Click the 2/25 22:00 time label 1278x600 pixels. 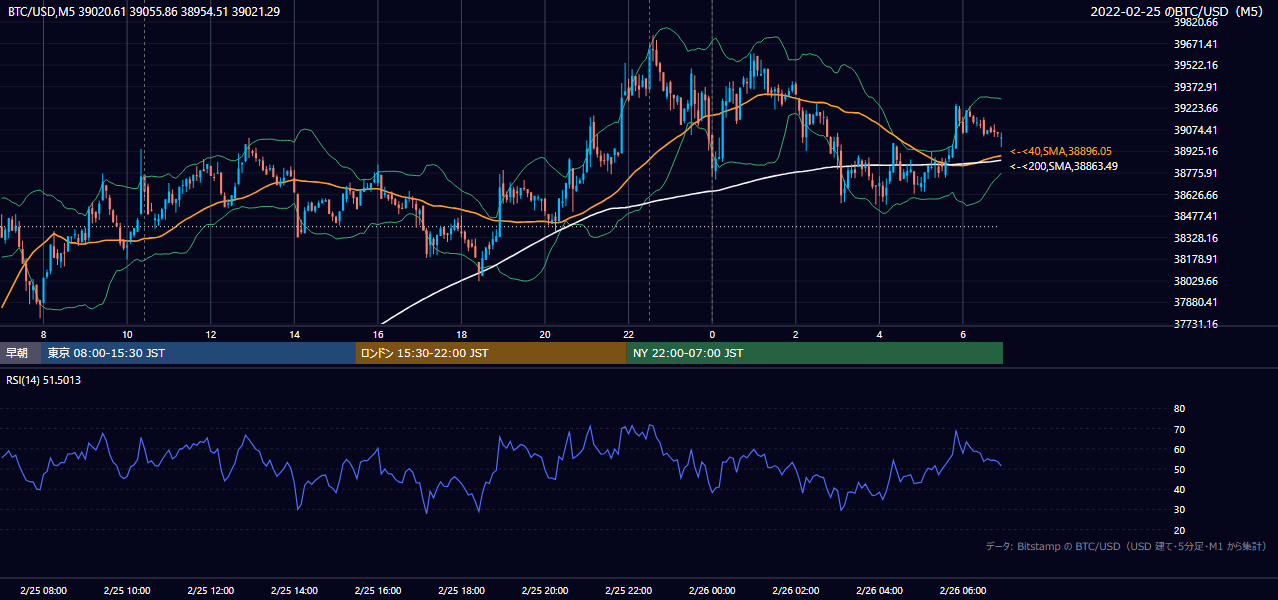[629, 590]
